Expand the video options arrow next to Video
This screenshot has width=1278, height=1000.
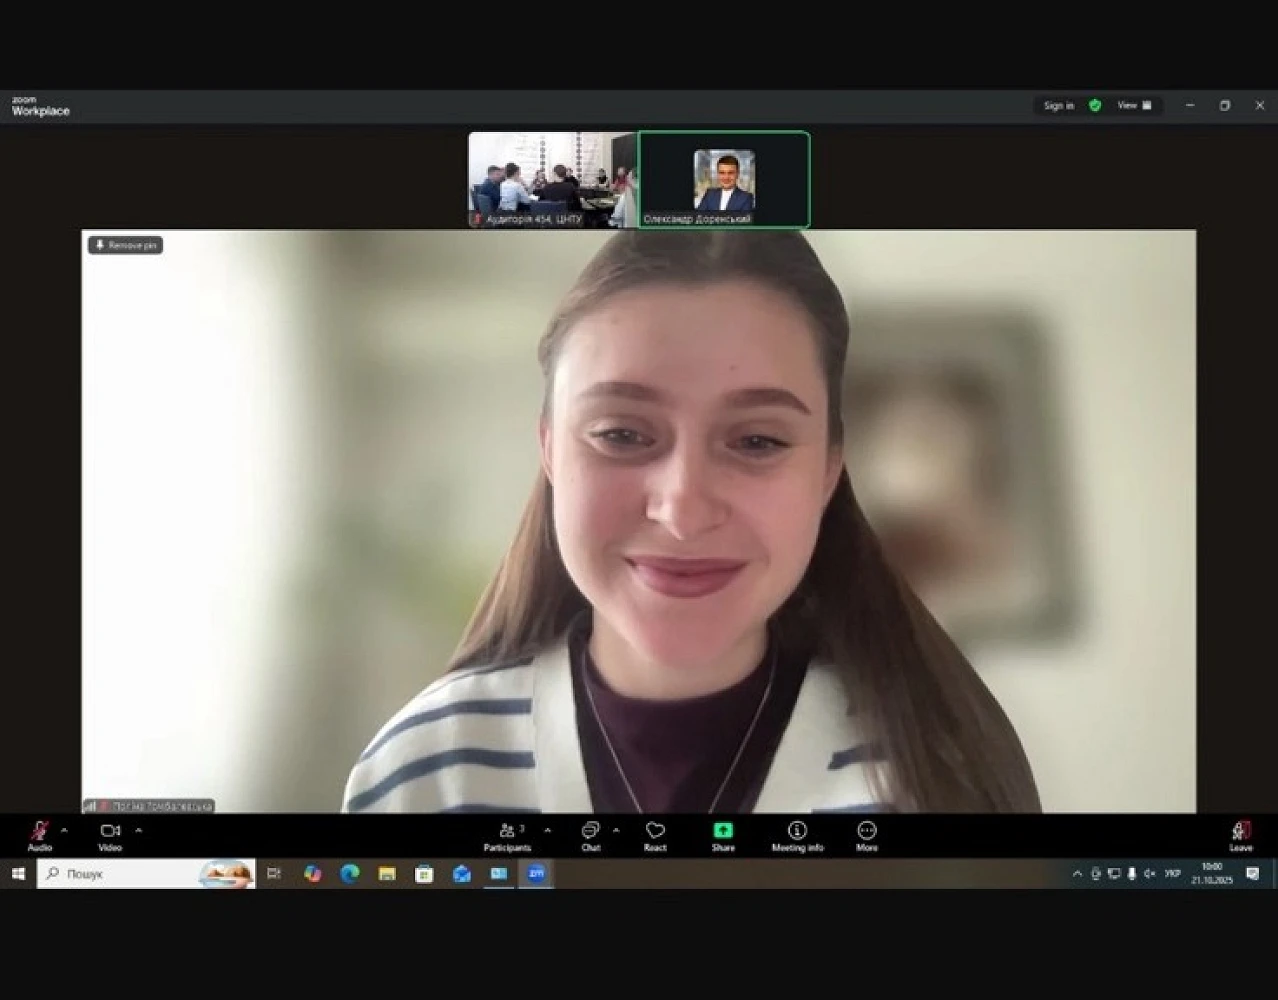(x=138, y=830)
